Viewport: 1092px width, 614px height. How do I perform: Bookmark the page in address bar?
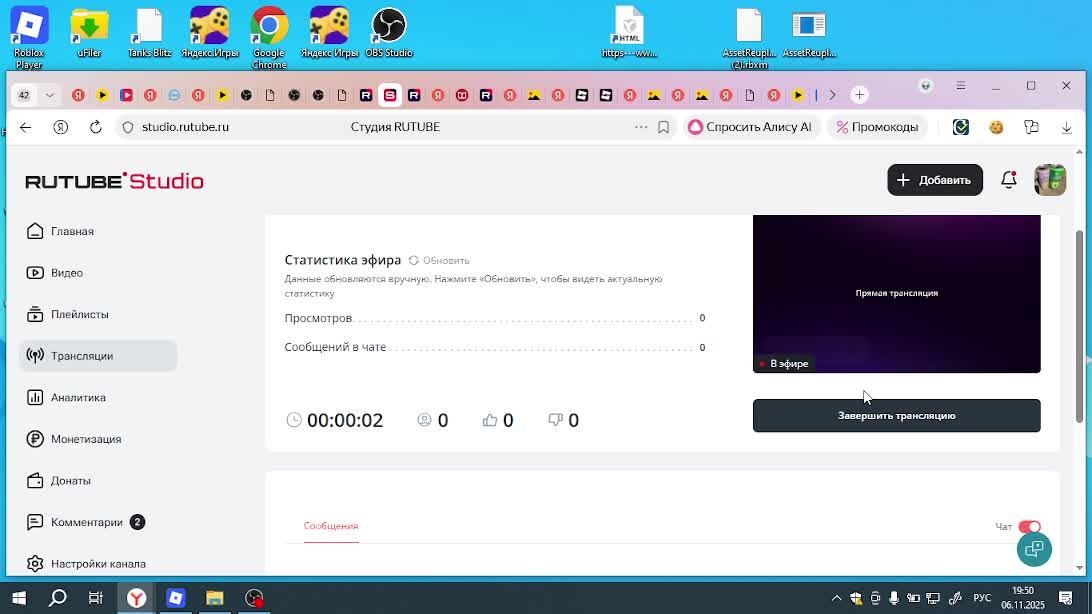(x=664, y=127)
